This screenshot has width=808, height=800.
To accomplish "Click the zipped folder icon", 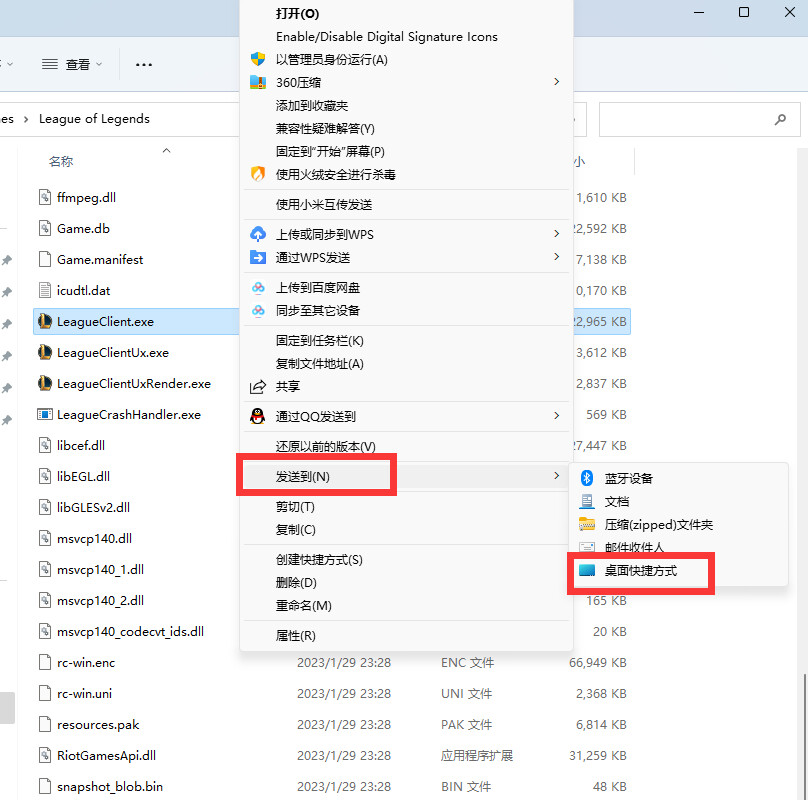I will pyautogui.click(x=586, y=524).
